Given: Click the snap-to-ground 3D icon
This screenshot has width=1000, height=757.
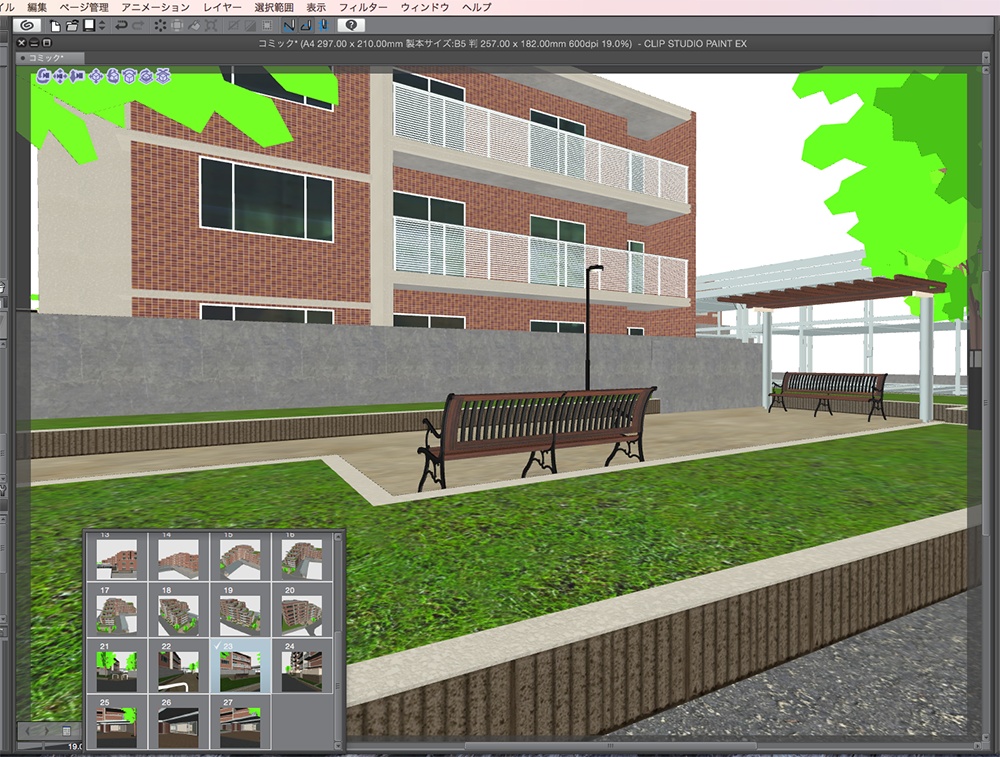Looking at the screenshot, I should click(163, 75).
